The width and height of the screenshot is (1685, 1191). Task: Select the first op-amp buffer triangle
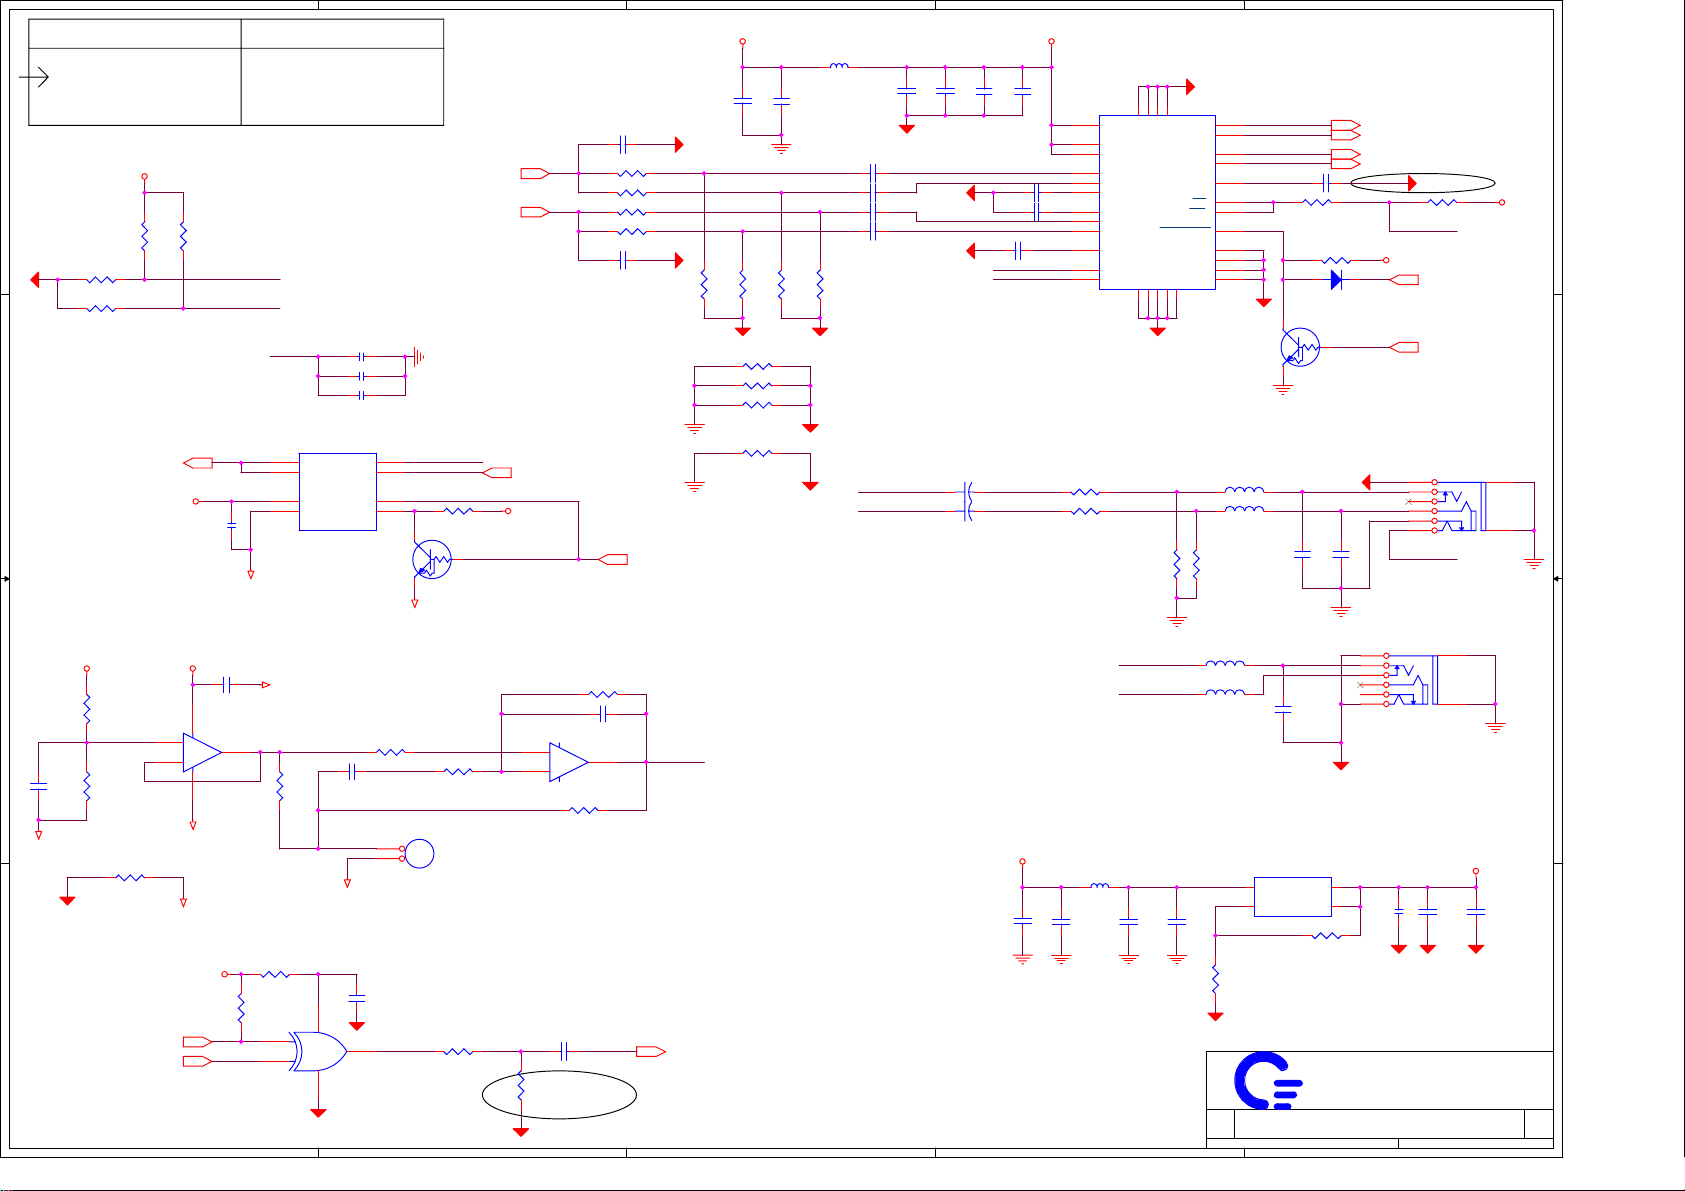(x=202, y=752)
